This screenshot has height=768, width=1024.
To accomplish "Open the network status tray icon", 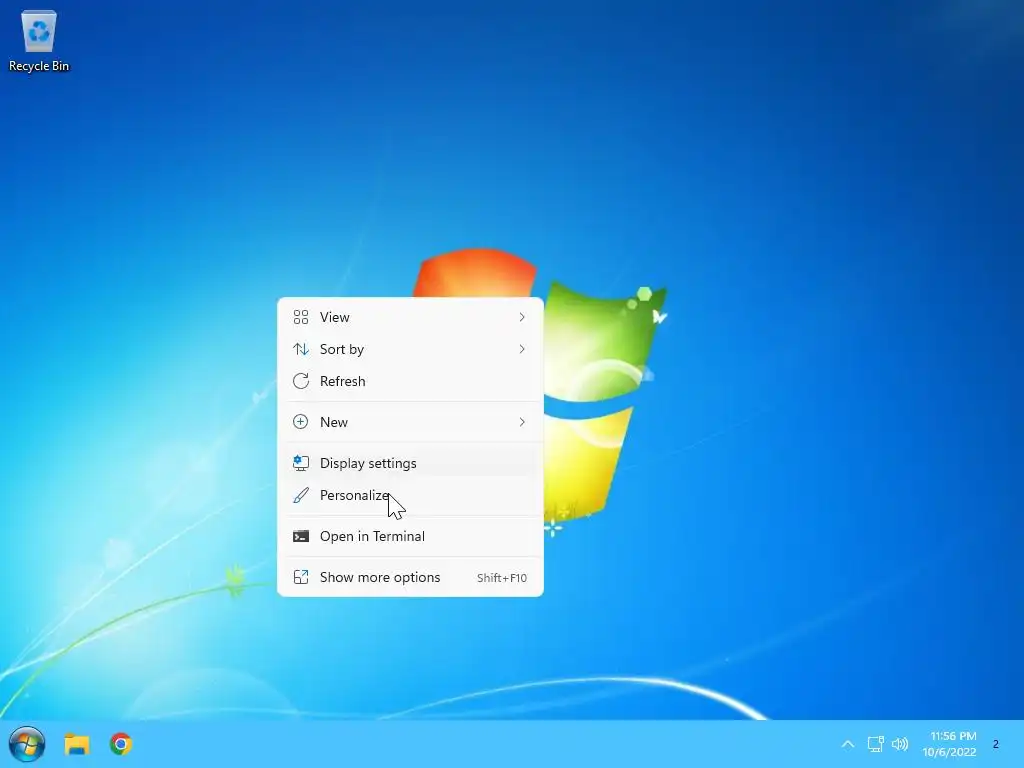I will 875,744.
